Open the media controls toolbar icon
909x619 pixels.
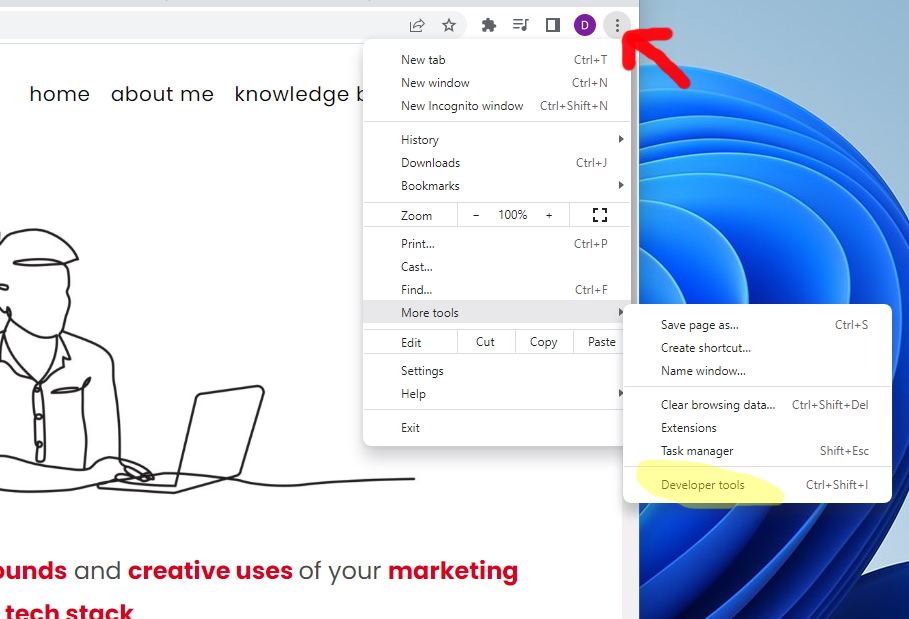click(x=521, y=25)
